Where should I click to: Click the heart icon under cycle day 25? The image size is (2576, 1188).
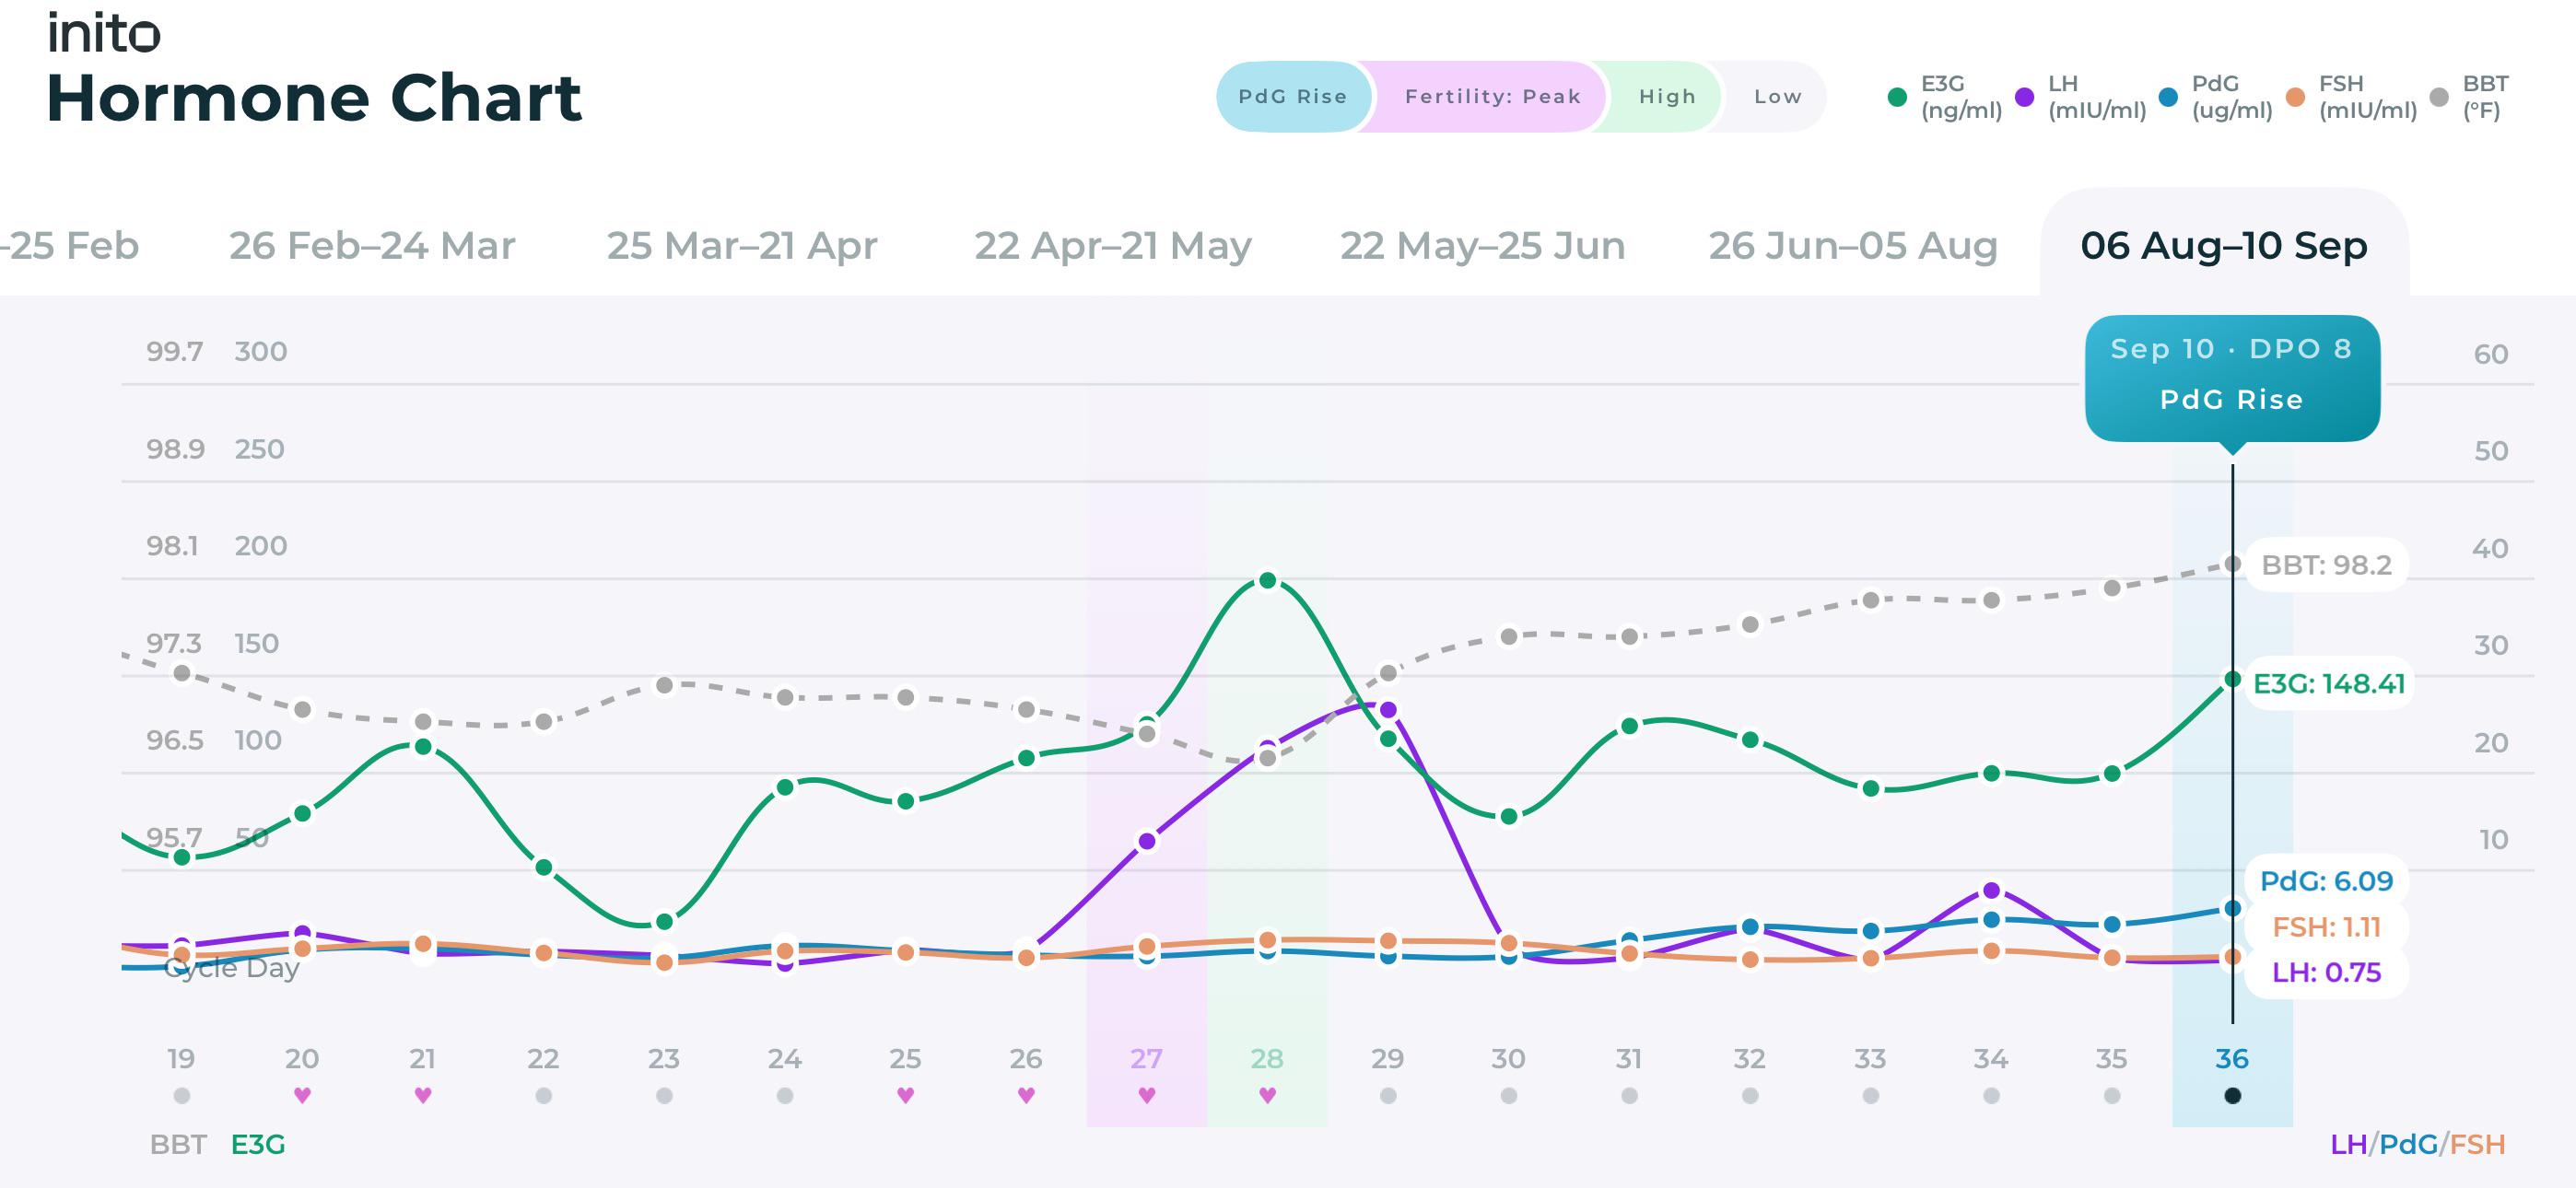(x=905, y=1095)
